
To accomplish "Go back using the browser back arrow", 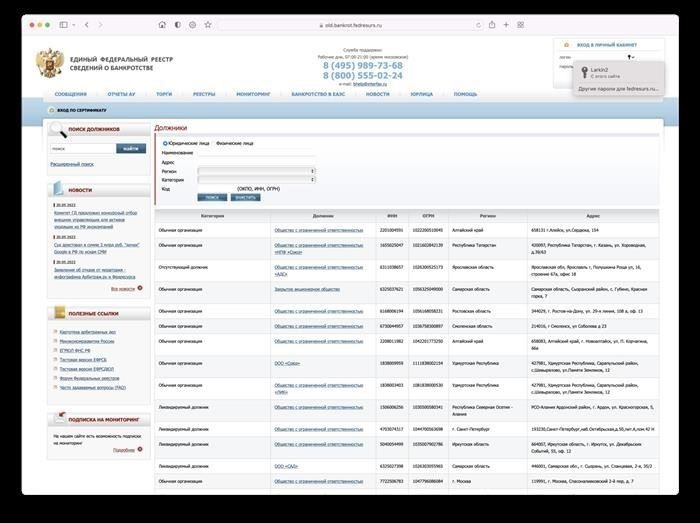I will [x=87, y=25].
